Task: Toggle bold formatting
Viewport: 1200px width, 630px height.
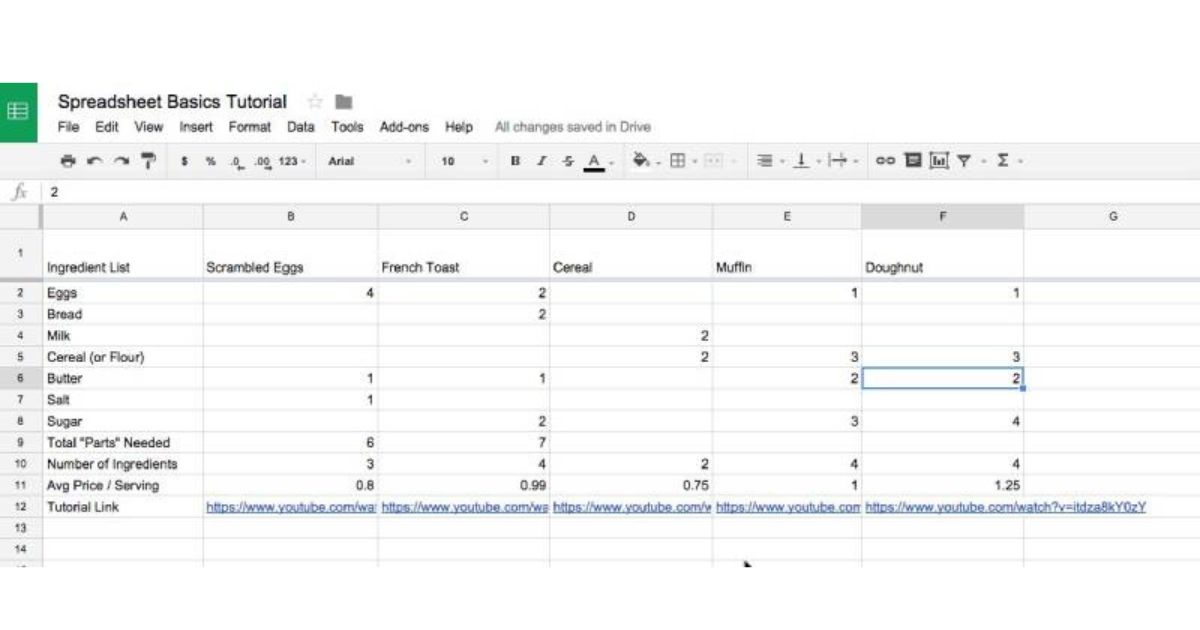Action: pyautogui.click(x=515, y=161)
